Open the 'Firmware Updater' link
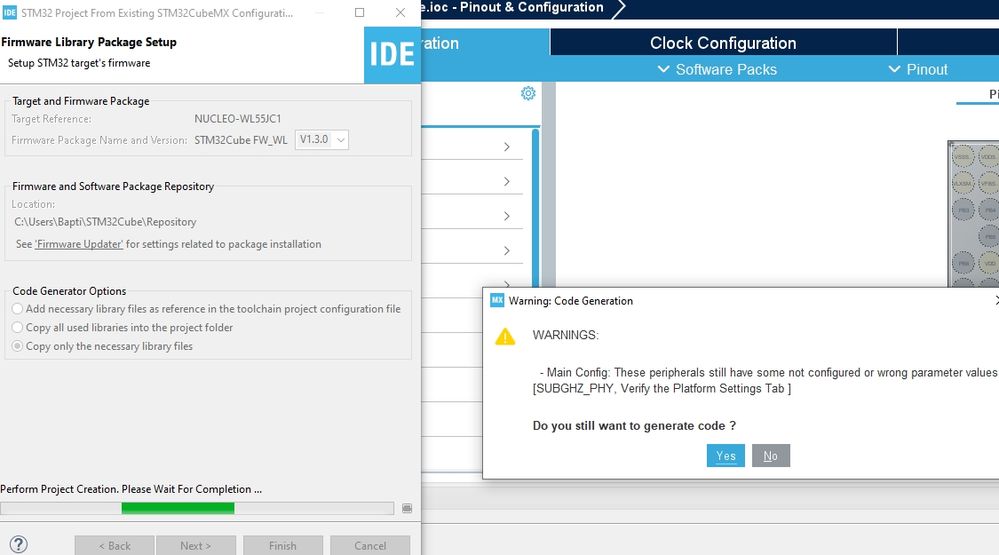Image resolution: width=999 pixels, height=555 pixels. 79,244
